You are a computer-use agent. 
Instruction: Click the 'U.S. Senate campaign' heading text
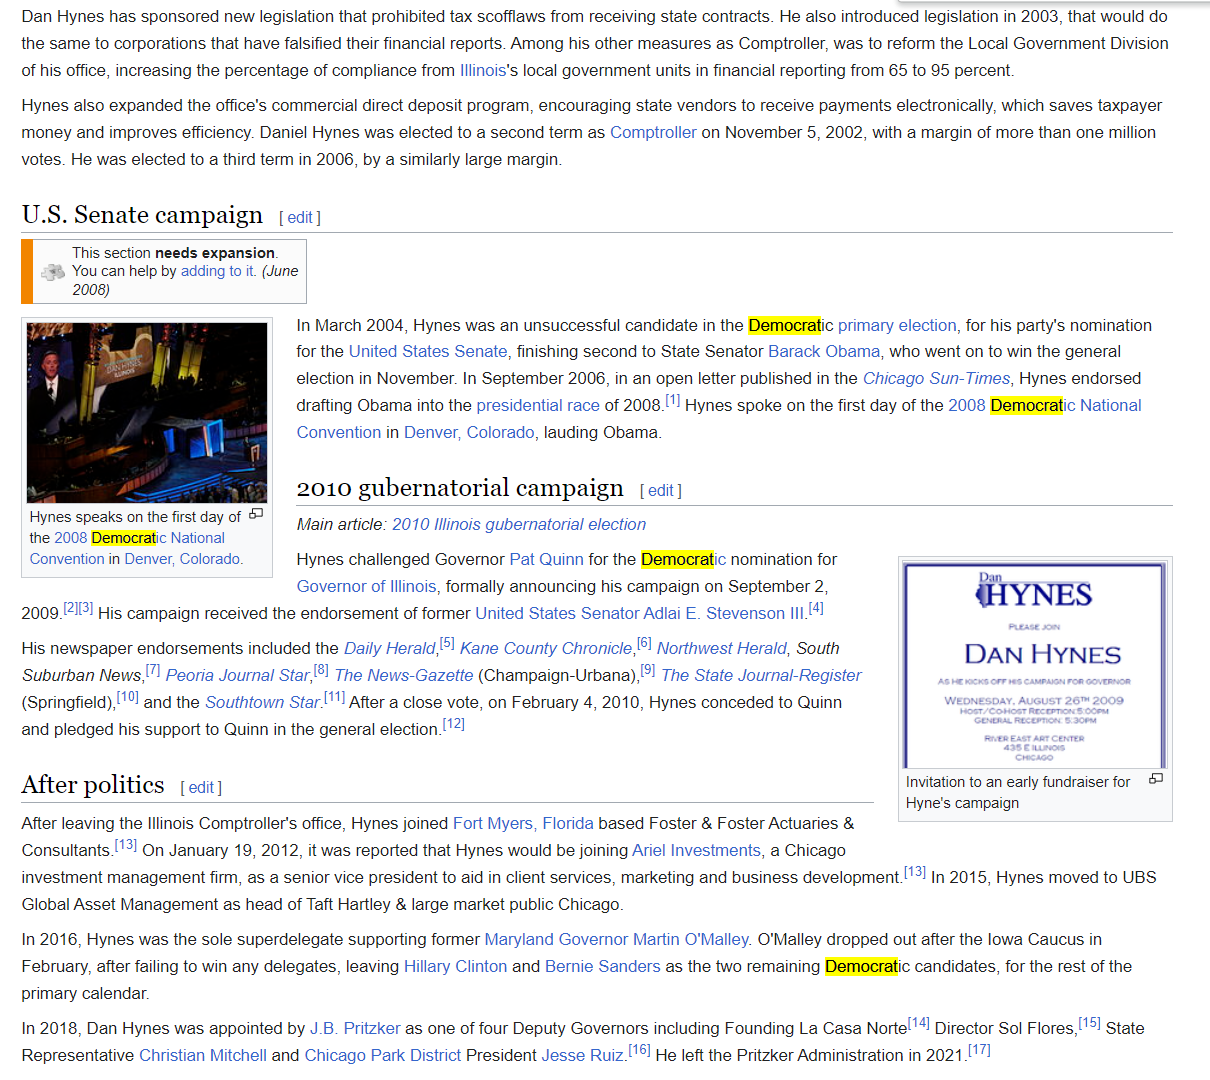click(142, 215)
